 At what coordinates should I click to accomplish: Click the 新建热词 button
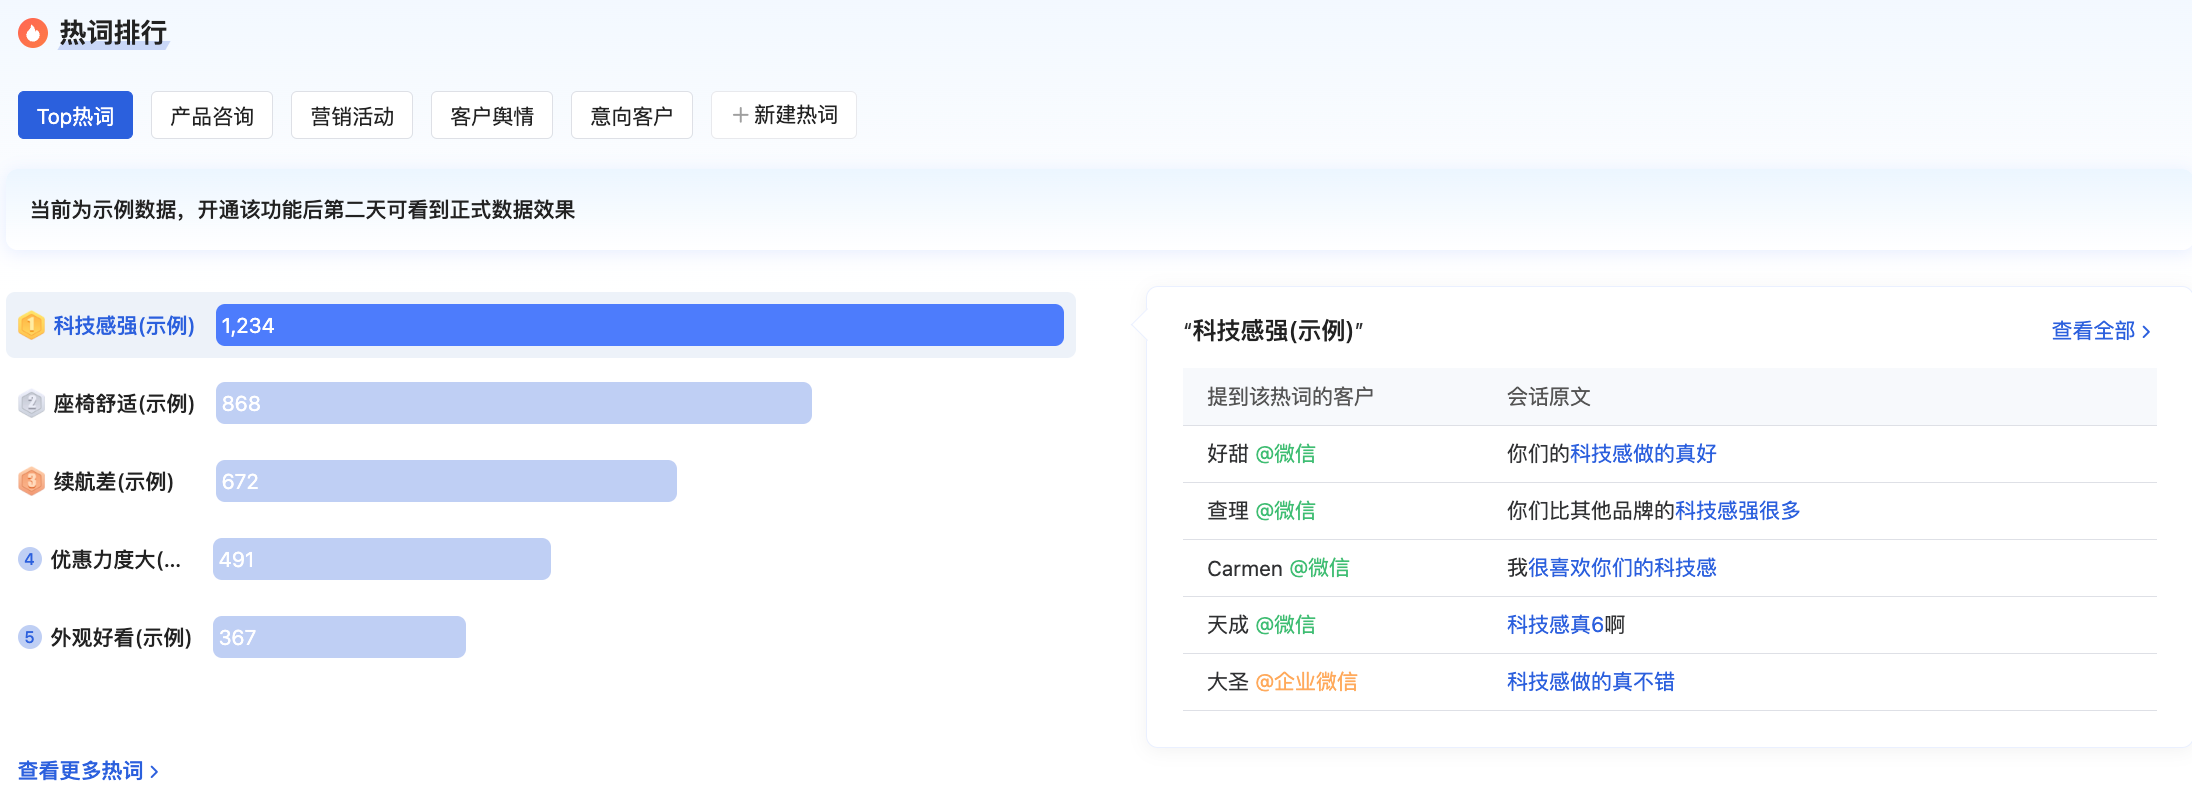point(784,116)
